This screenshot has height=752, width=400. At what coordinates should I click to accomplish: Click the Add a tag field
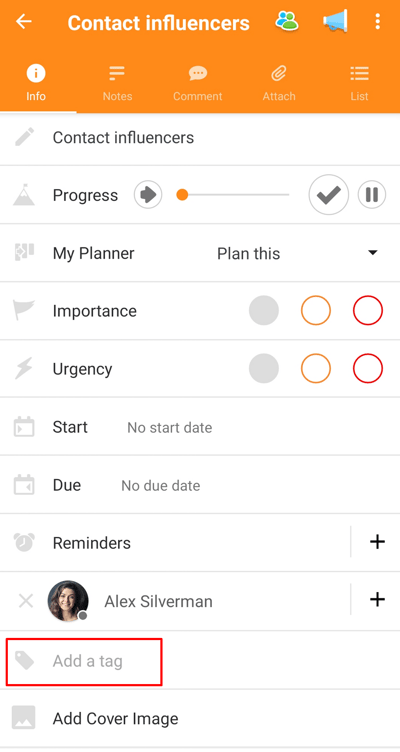click(x=84, y=661)
